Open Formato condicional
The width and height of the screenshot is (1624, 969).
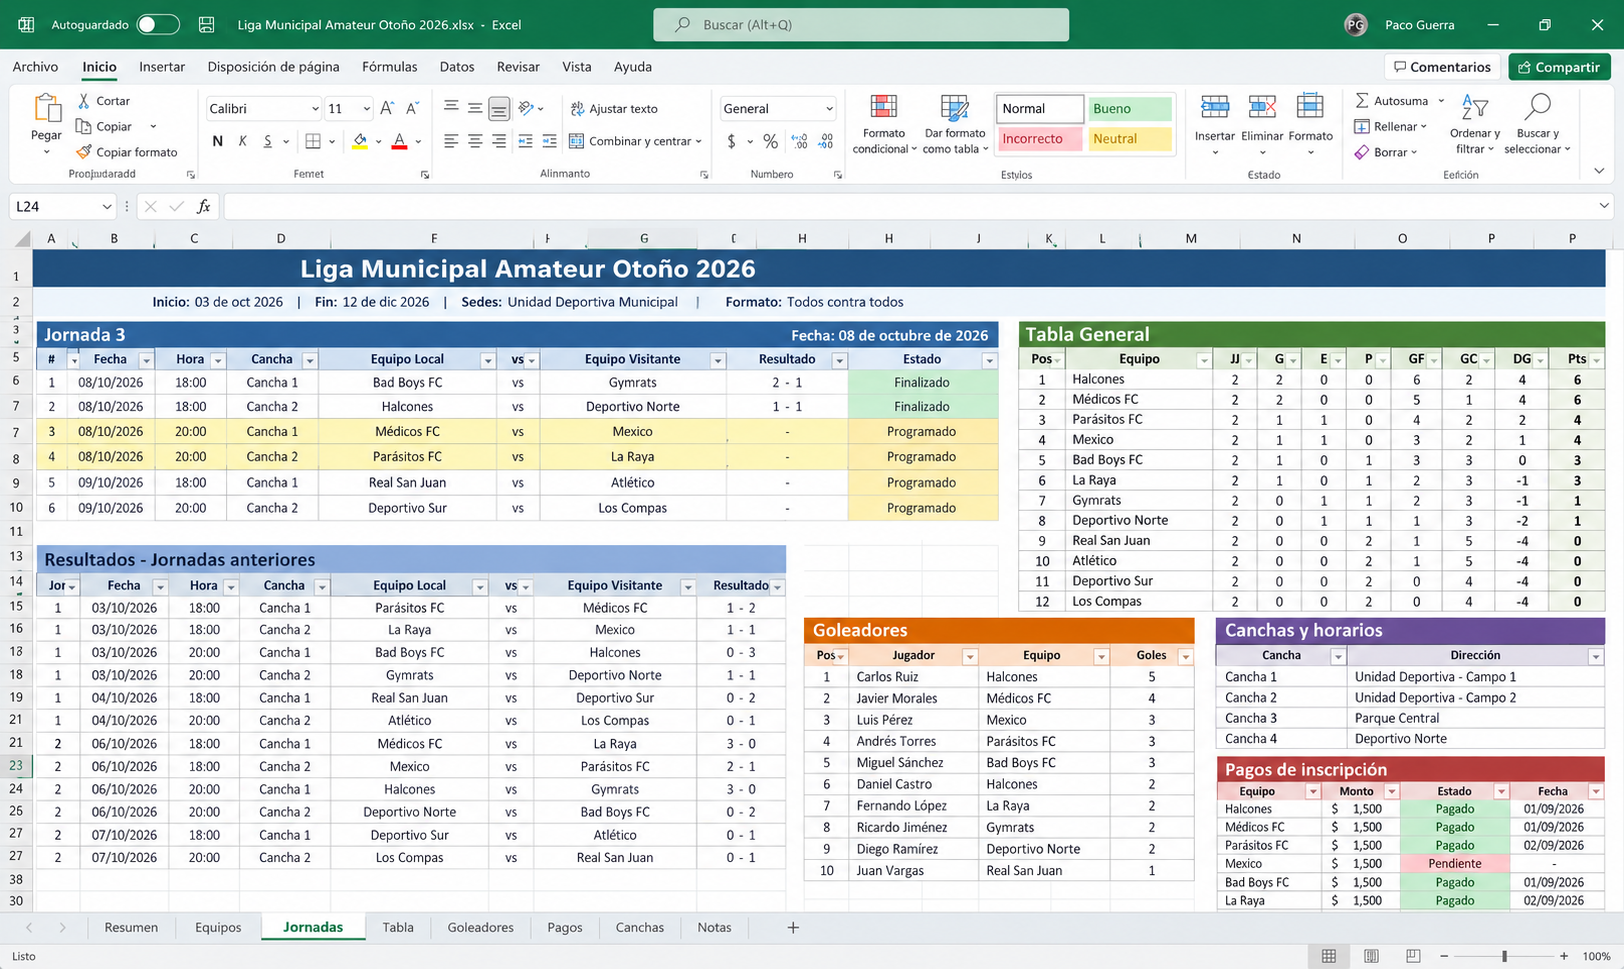pos(884,125)
